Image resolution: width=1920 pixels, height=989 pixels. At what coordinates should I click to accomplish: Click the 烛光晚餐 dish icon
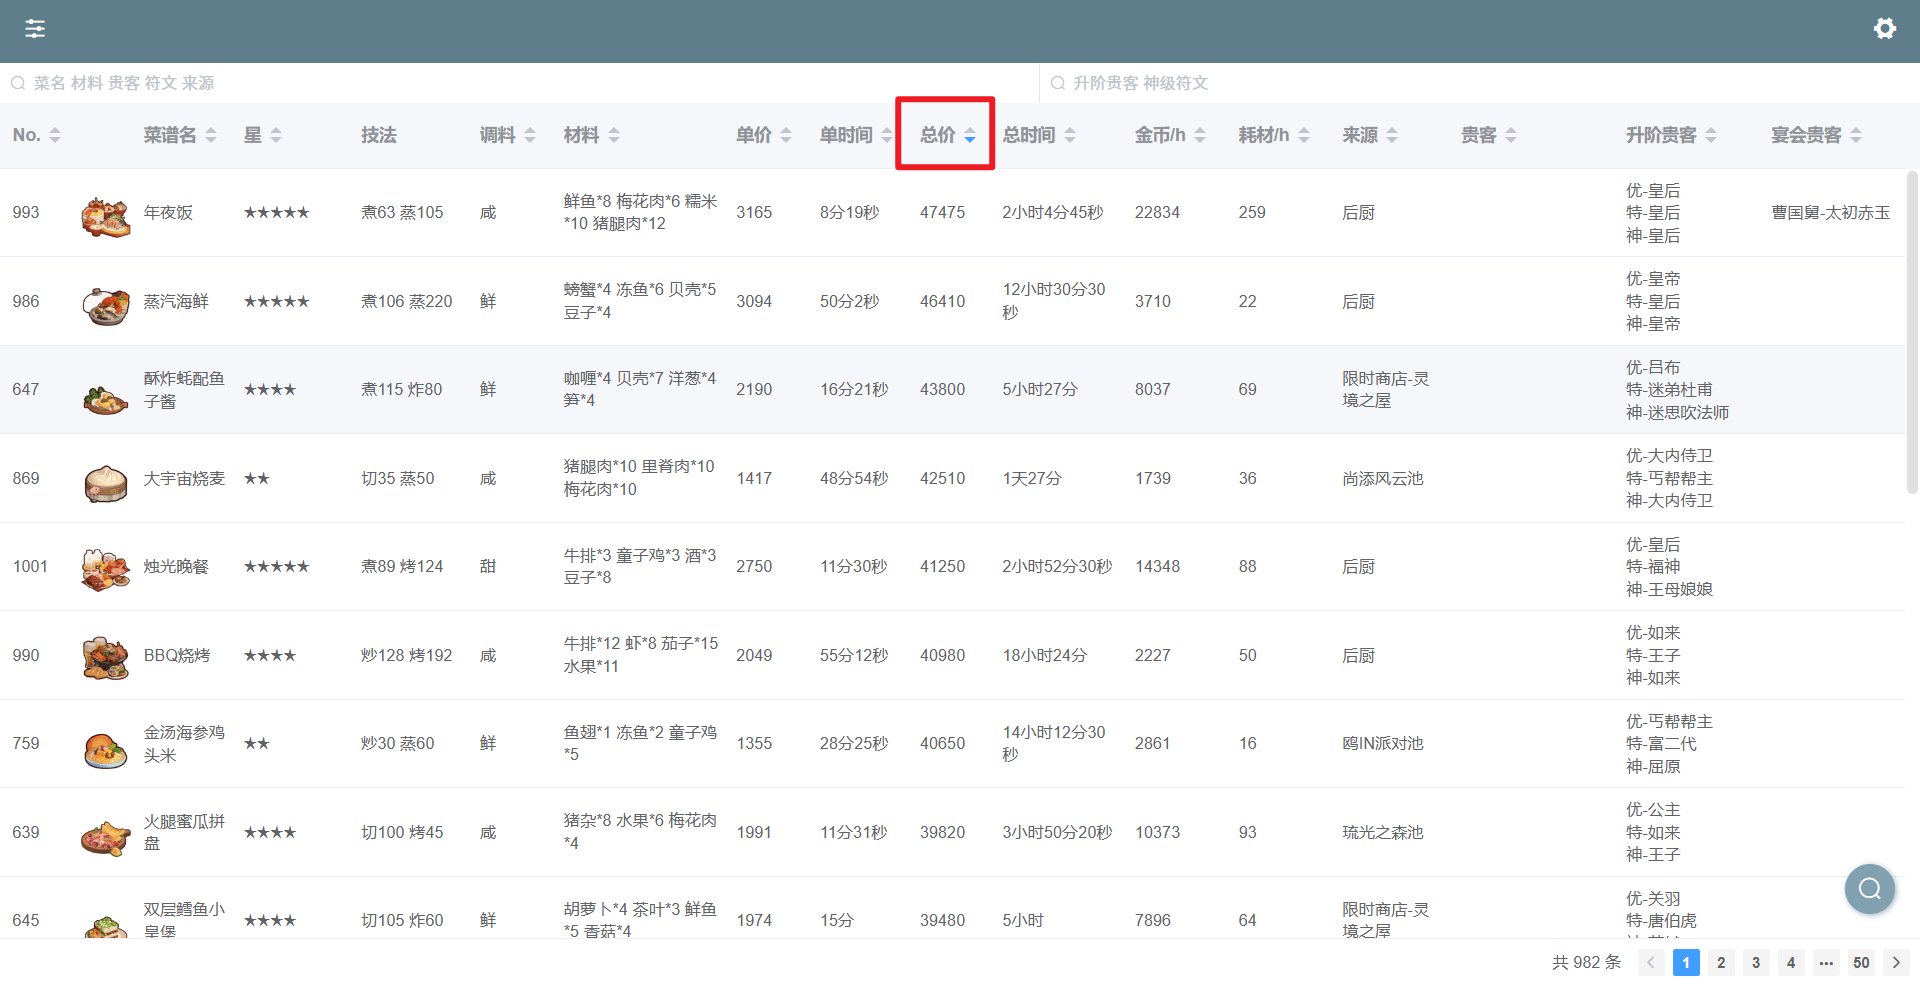[105, 568]
